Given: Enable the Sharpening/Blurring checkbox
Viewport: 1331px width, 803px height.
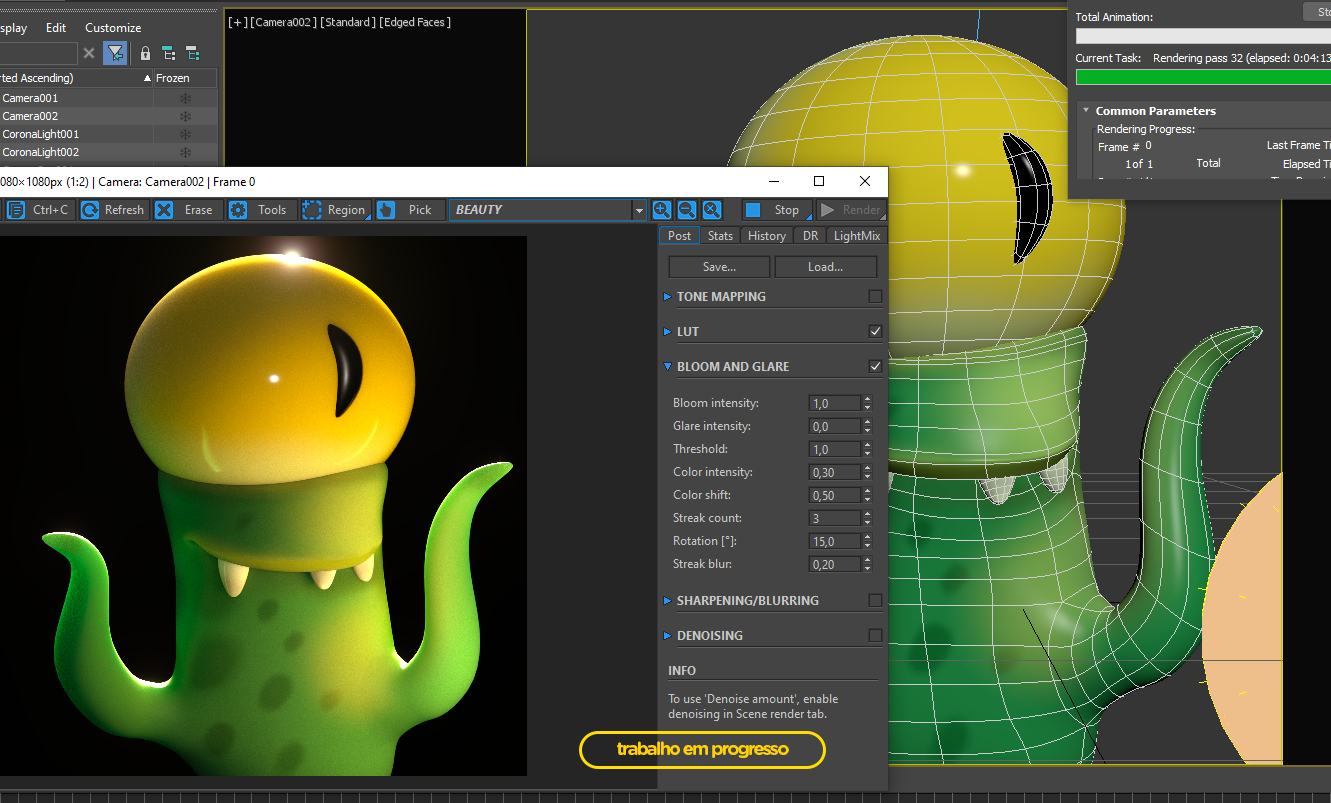Looking at the screenshot, I should (875, 601).
